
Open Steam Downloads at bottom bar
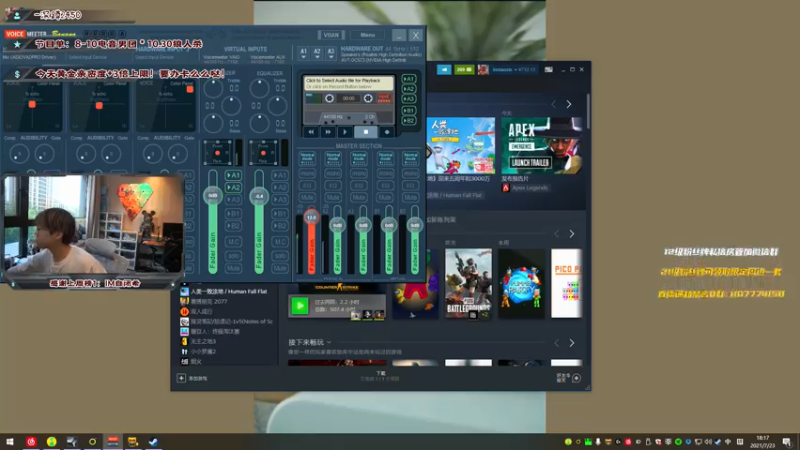pyautogui.click(x=381, y=376)
